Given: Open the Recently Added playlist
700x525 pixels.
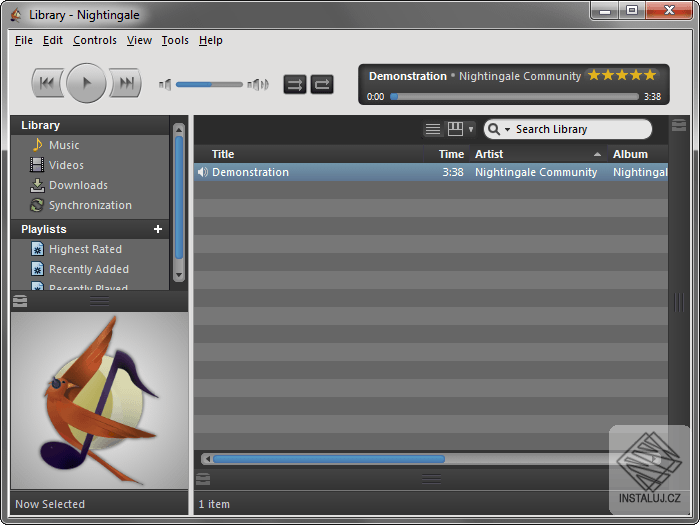Looking at the screenshot, I should coord(90,269).
